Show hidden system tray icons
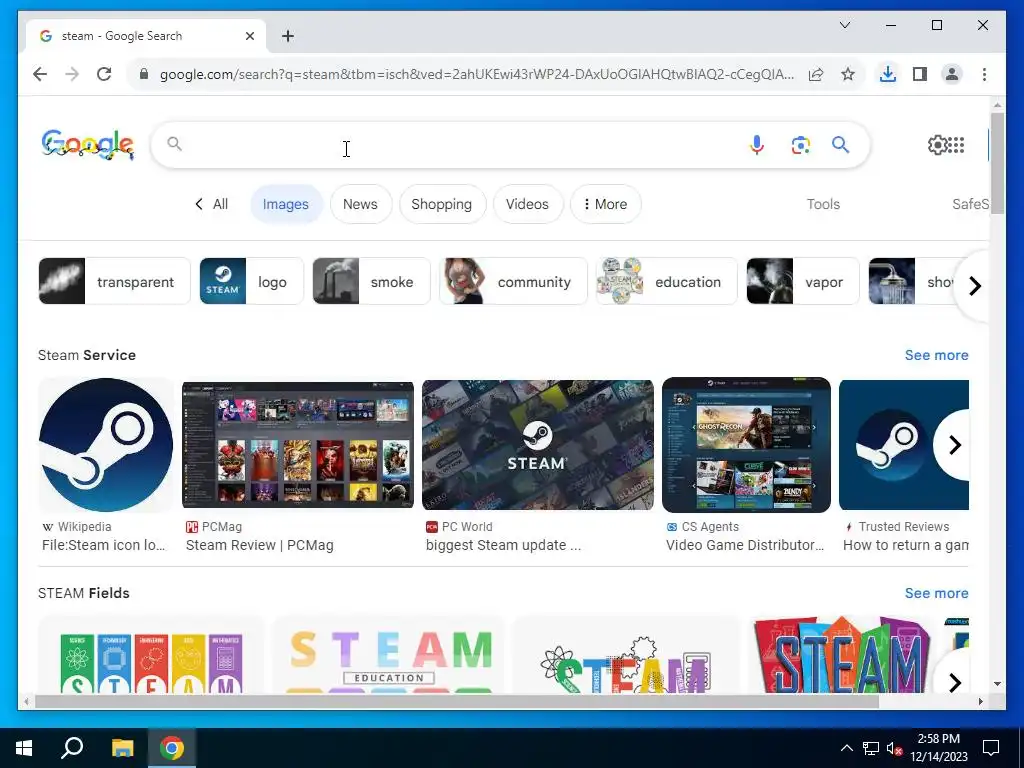Viewport: 1024px width, 768px height. tap(846, 748)
